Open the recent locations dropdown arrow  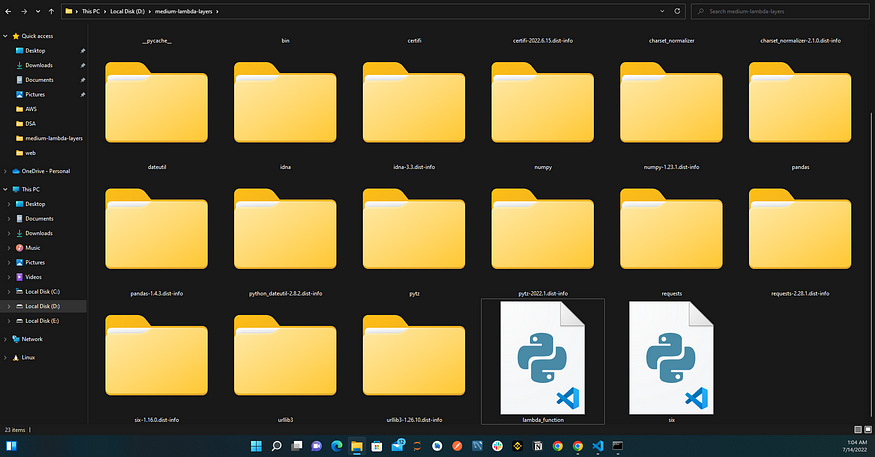click(37, 11)
